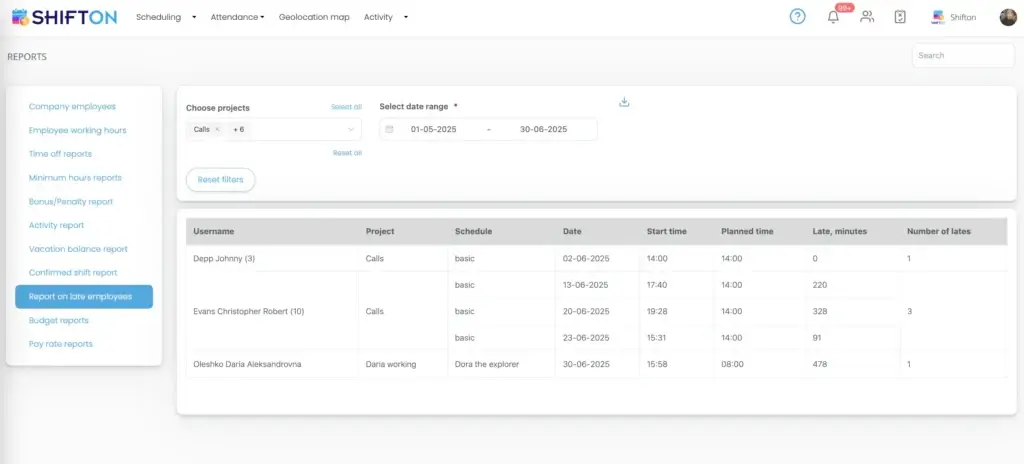This screenshot has width=1024, height=464.
Task: Click the Shifton logo to go home
Action: 64,17
